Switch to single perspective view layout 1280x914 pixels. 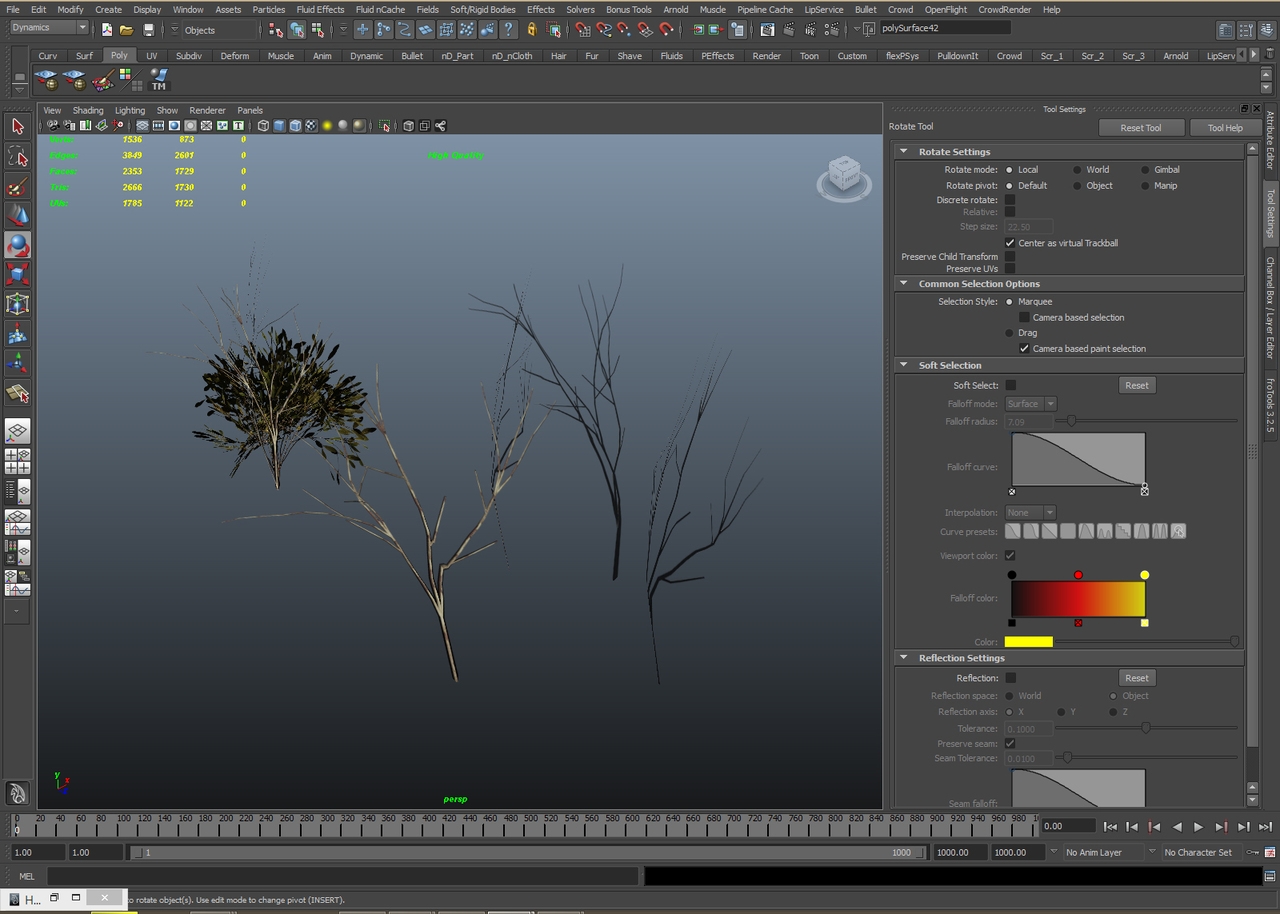pyautogui.click(x=17, y=431)
